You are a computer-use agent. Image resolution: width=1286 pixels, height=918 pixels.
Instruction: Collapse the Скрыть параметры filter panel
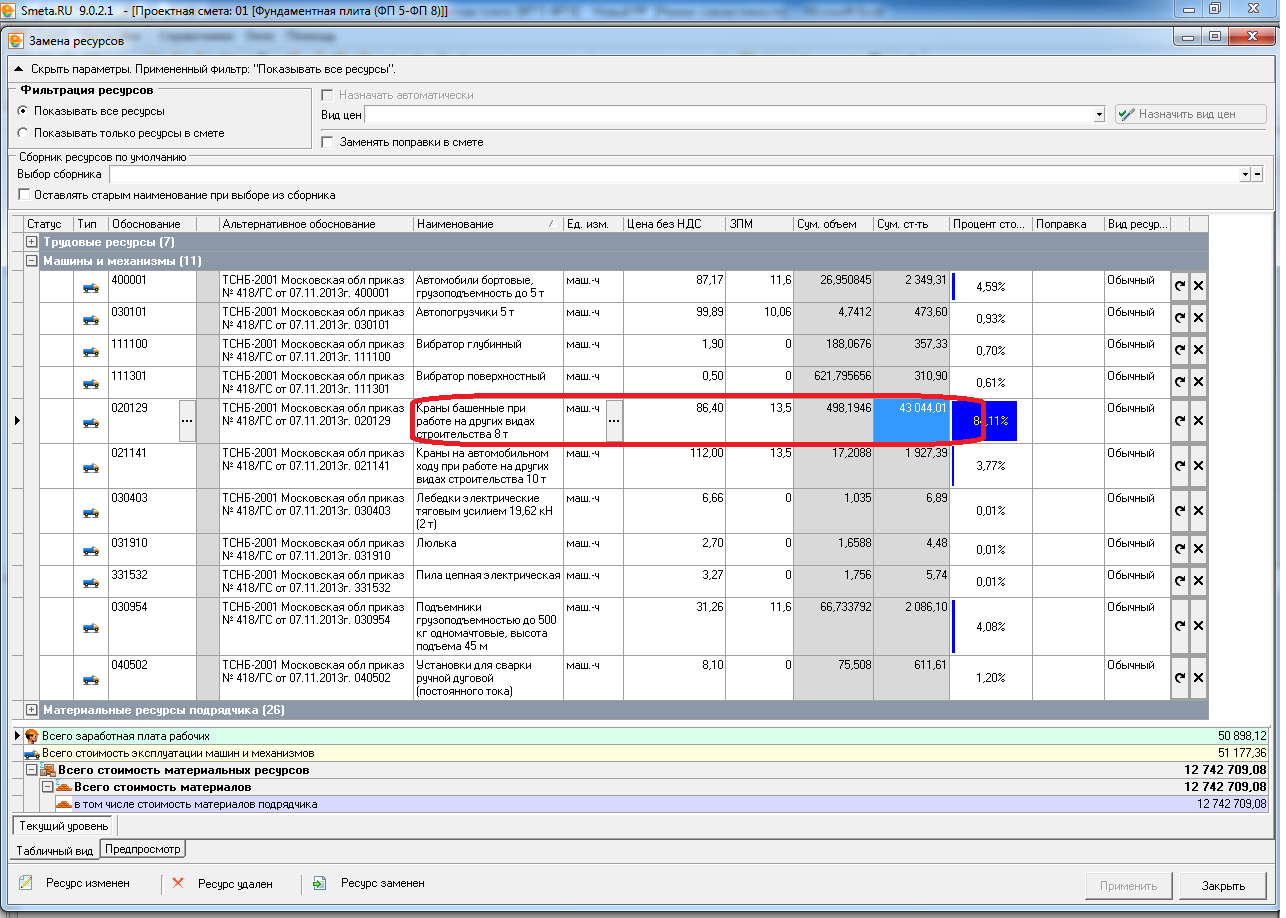point(18,69)
